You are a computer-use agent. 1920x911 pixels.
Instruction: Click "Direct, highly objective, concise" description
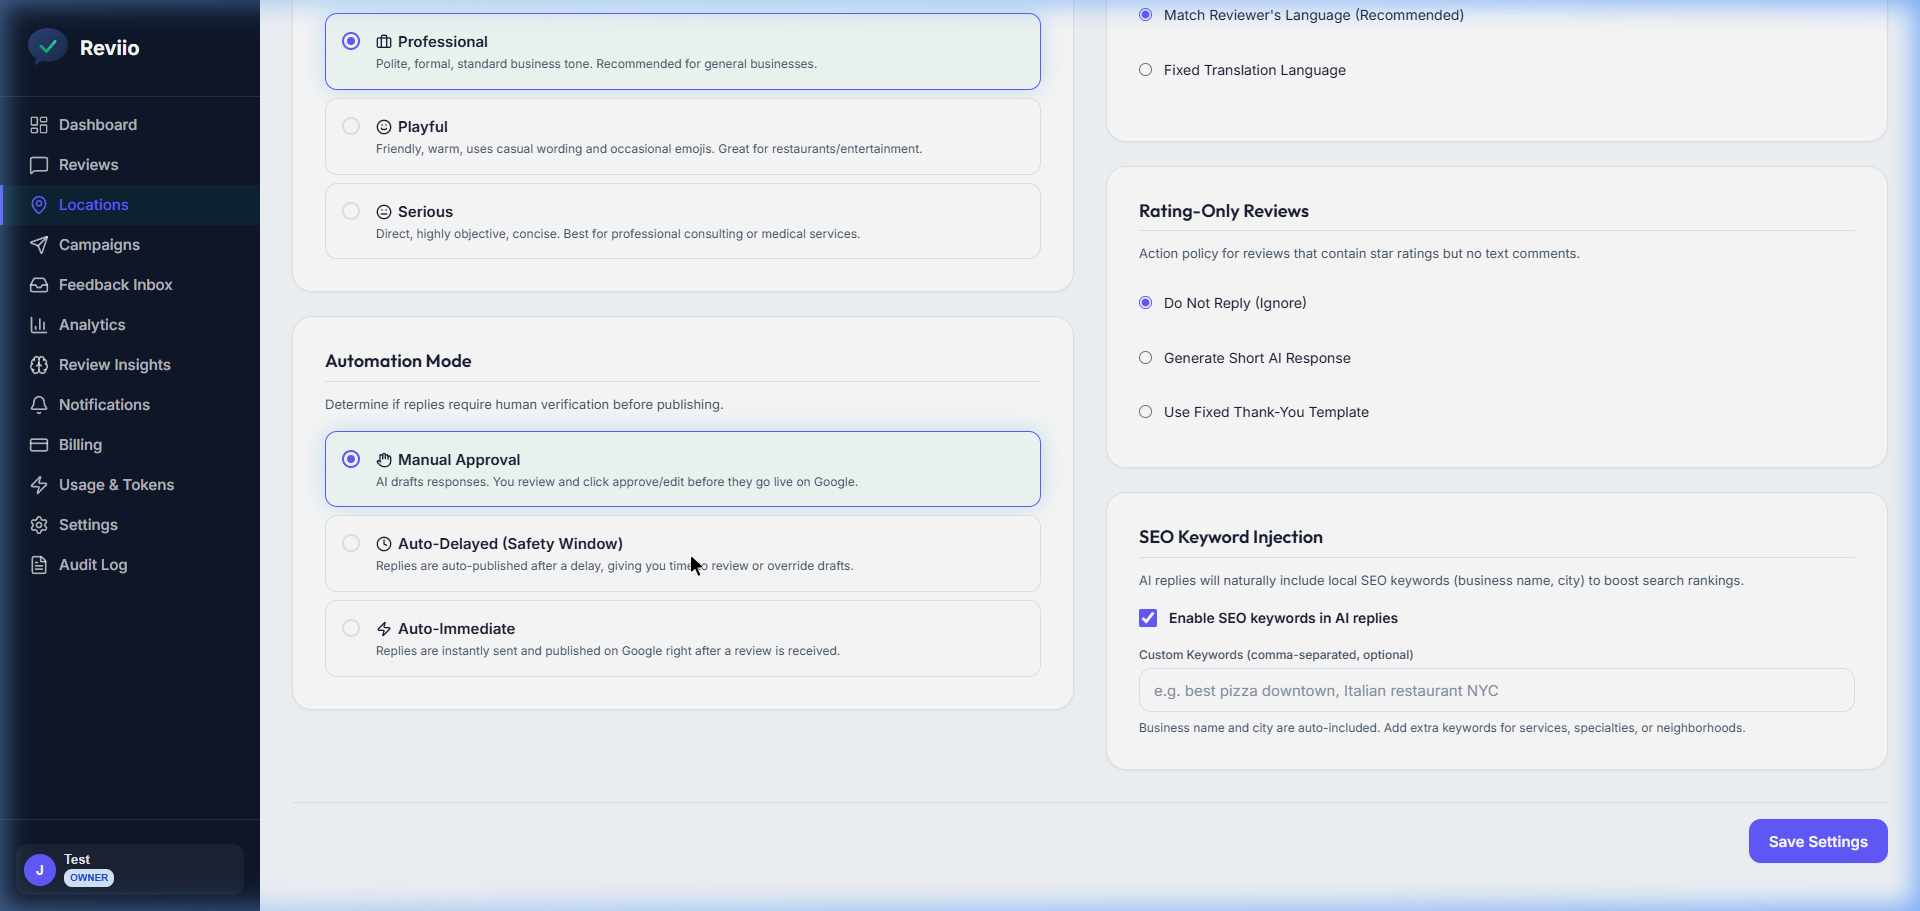pos(618,234)
